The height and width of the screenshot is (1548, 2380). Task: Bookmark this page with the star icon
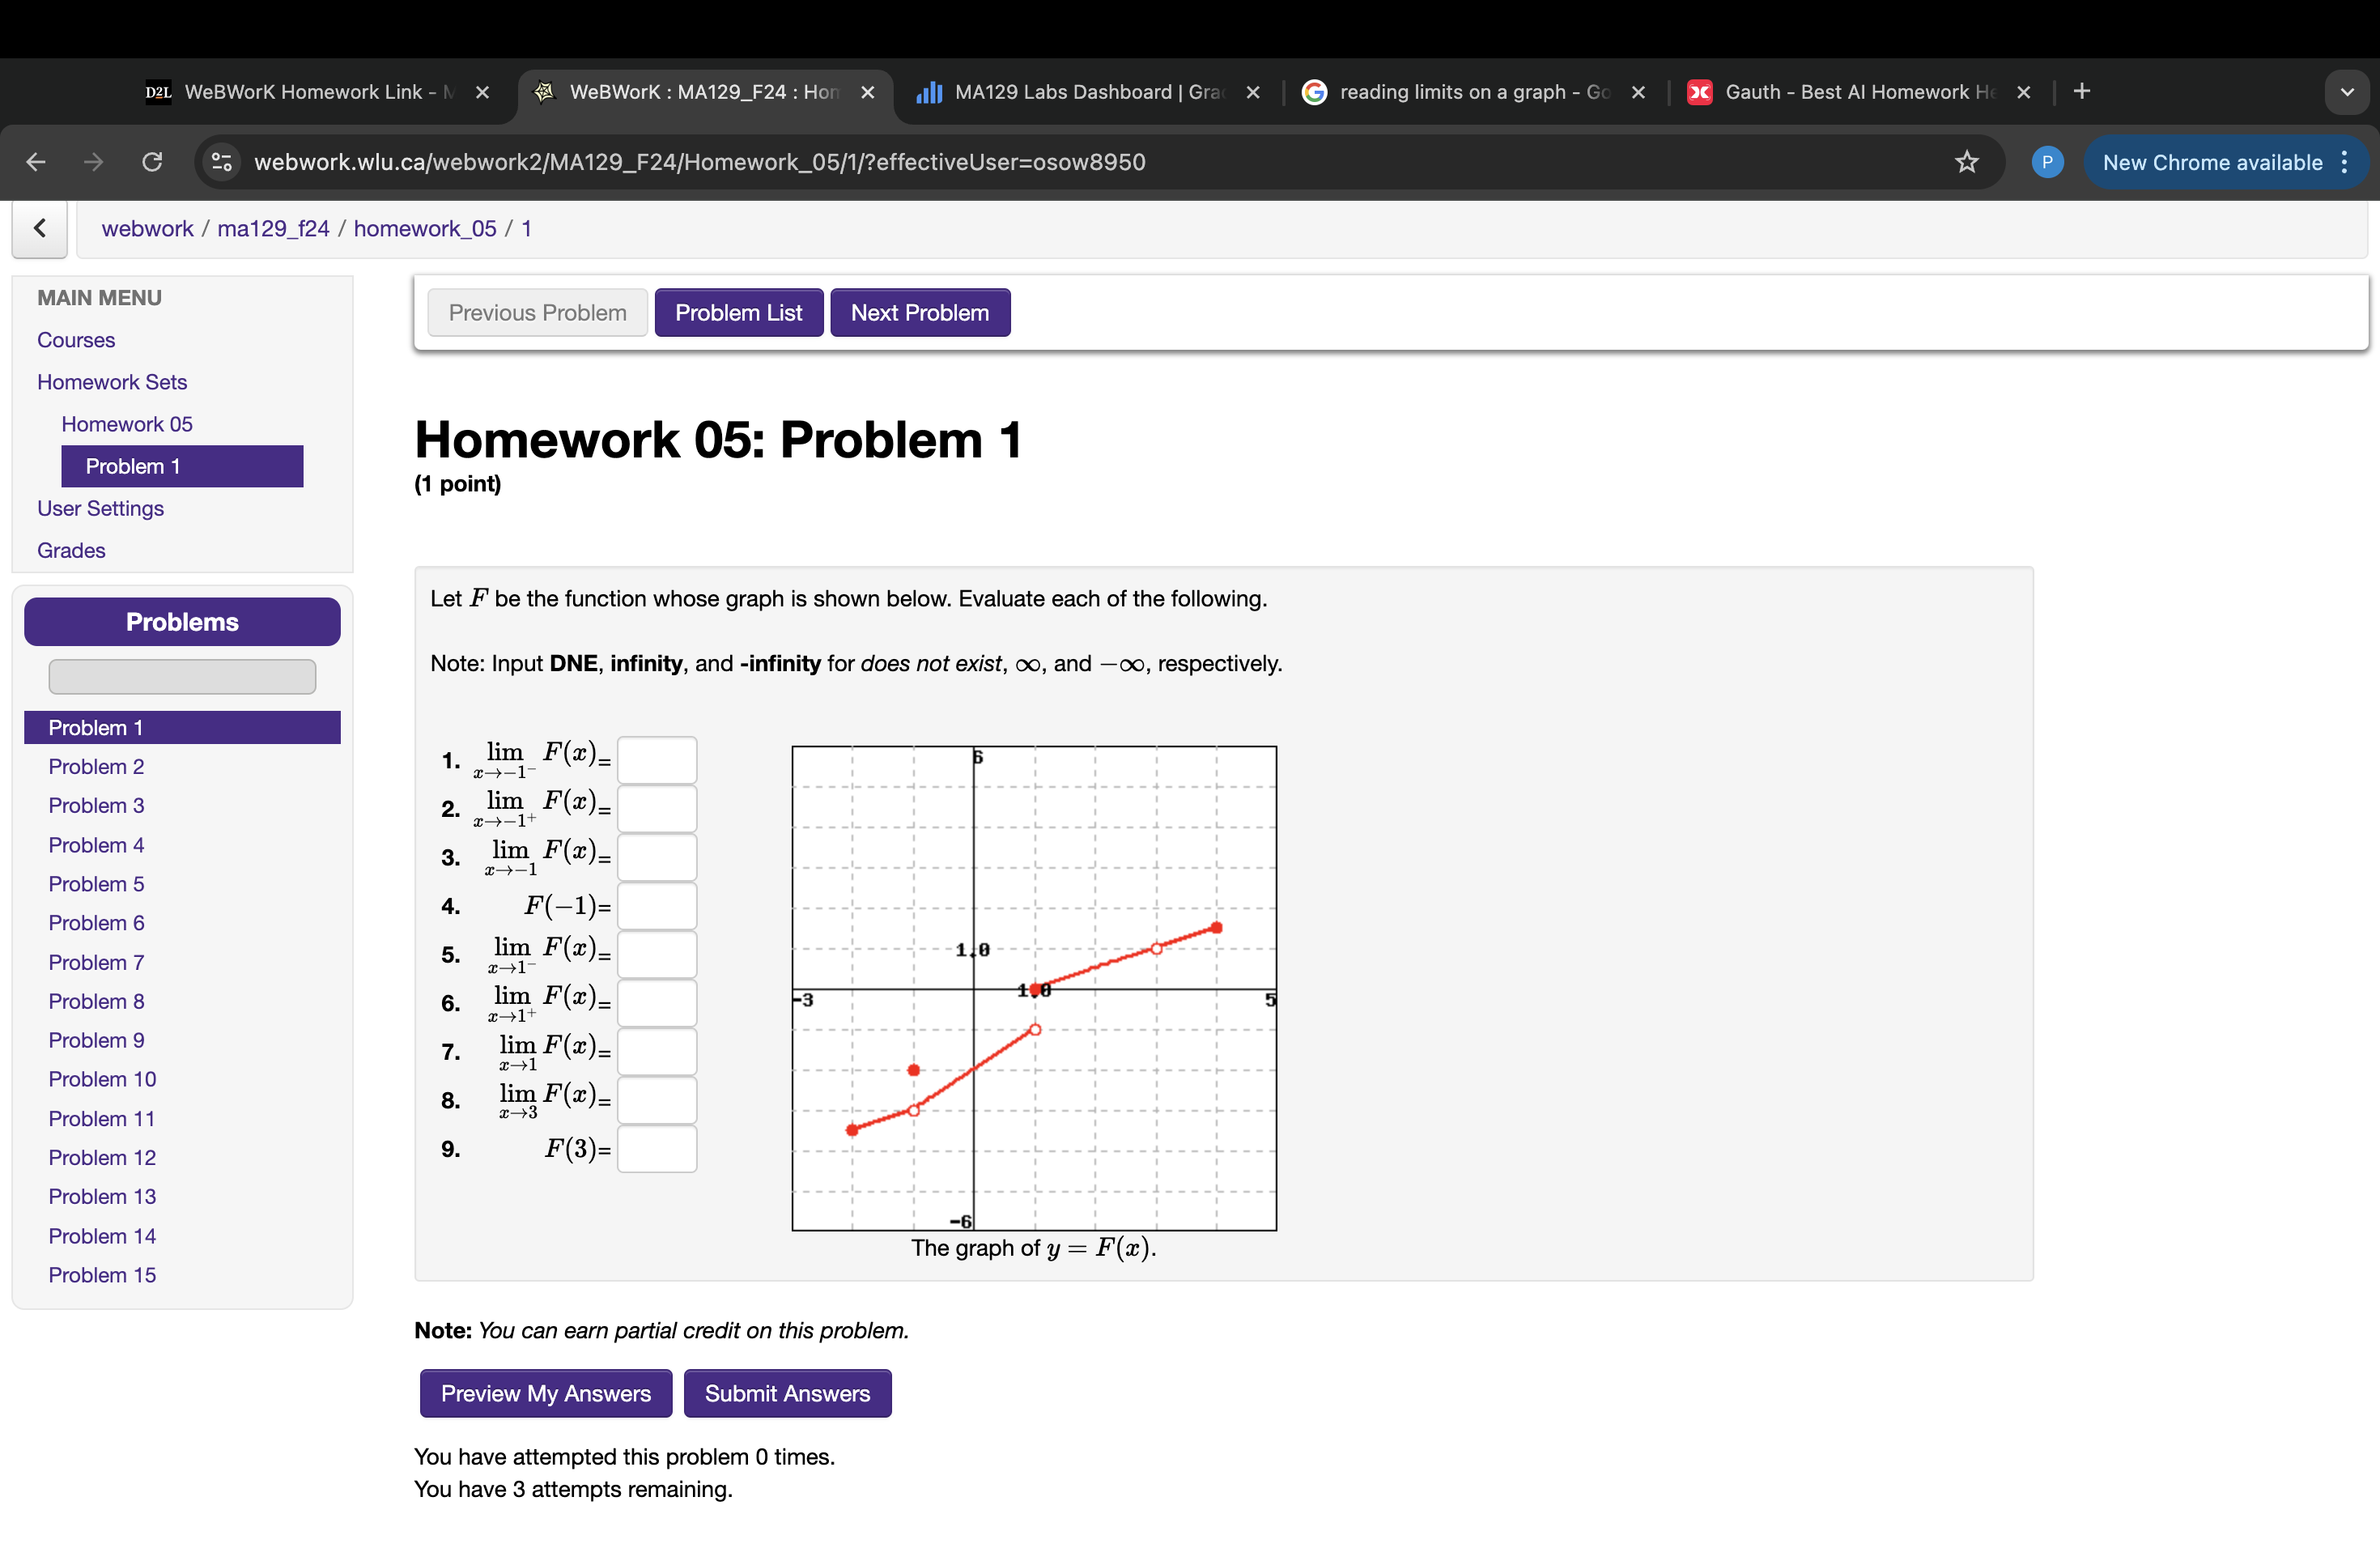(1966, 162)
